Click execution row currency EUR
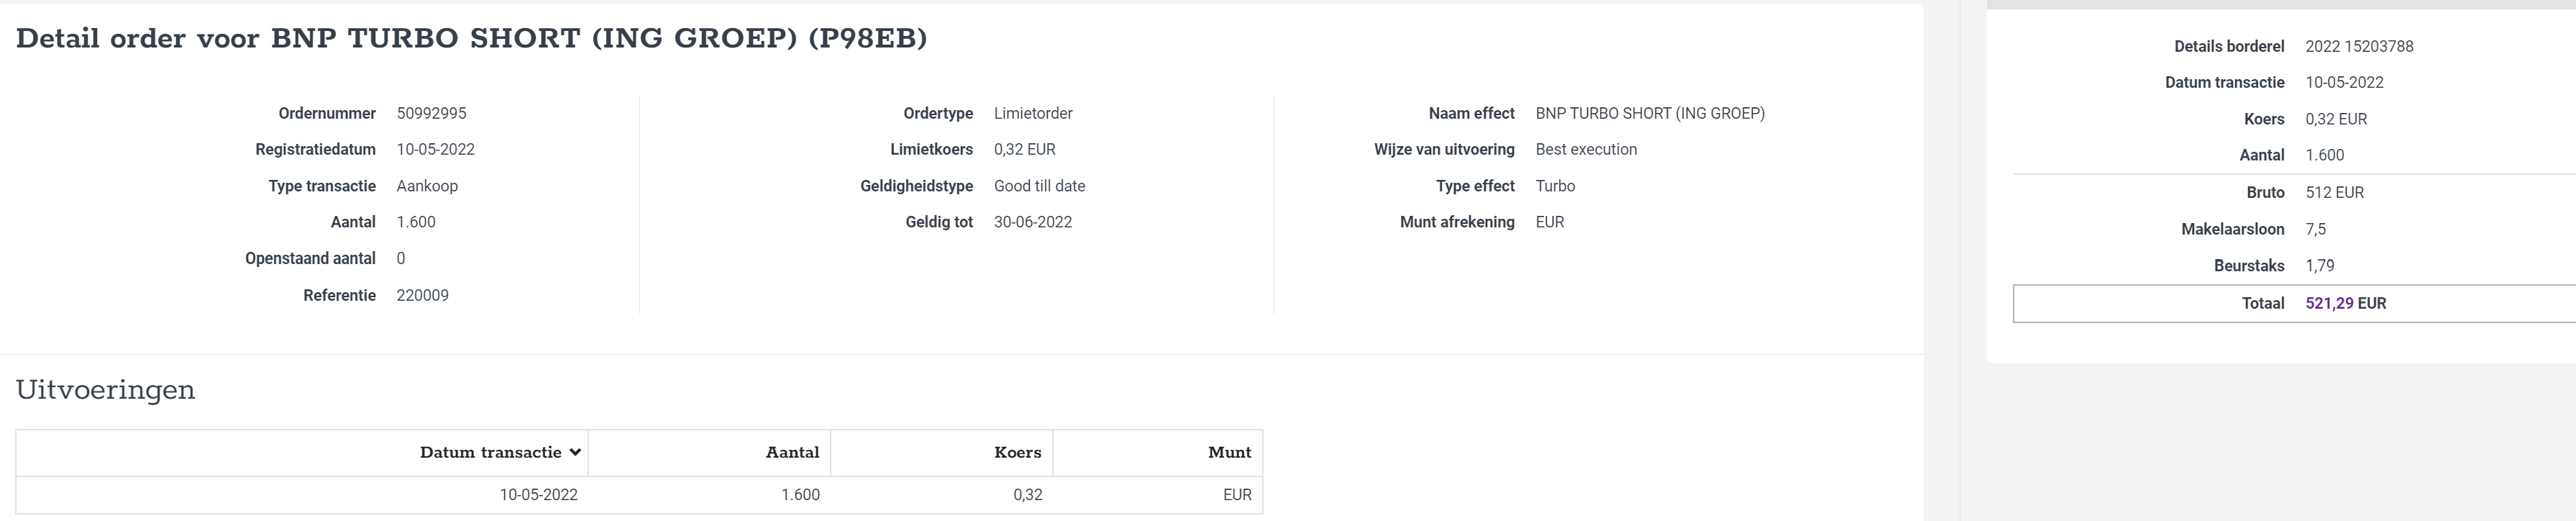 pos(1237,495)
